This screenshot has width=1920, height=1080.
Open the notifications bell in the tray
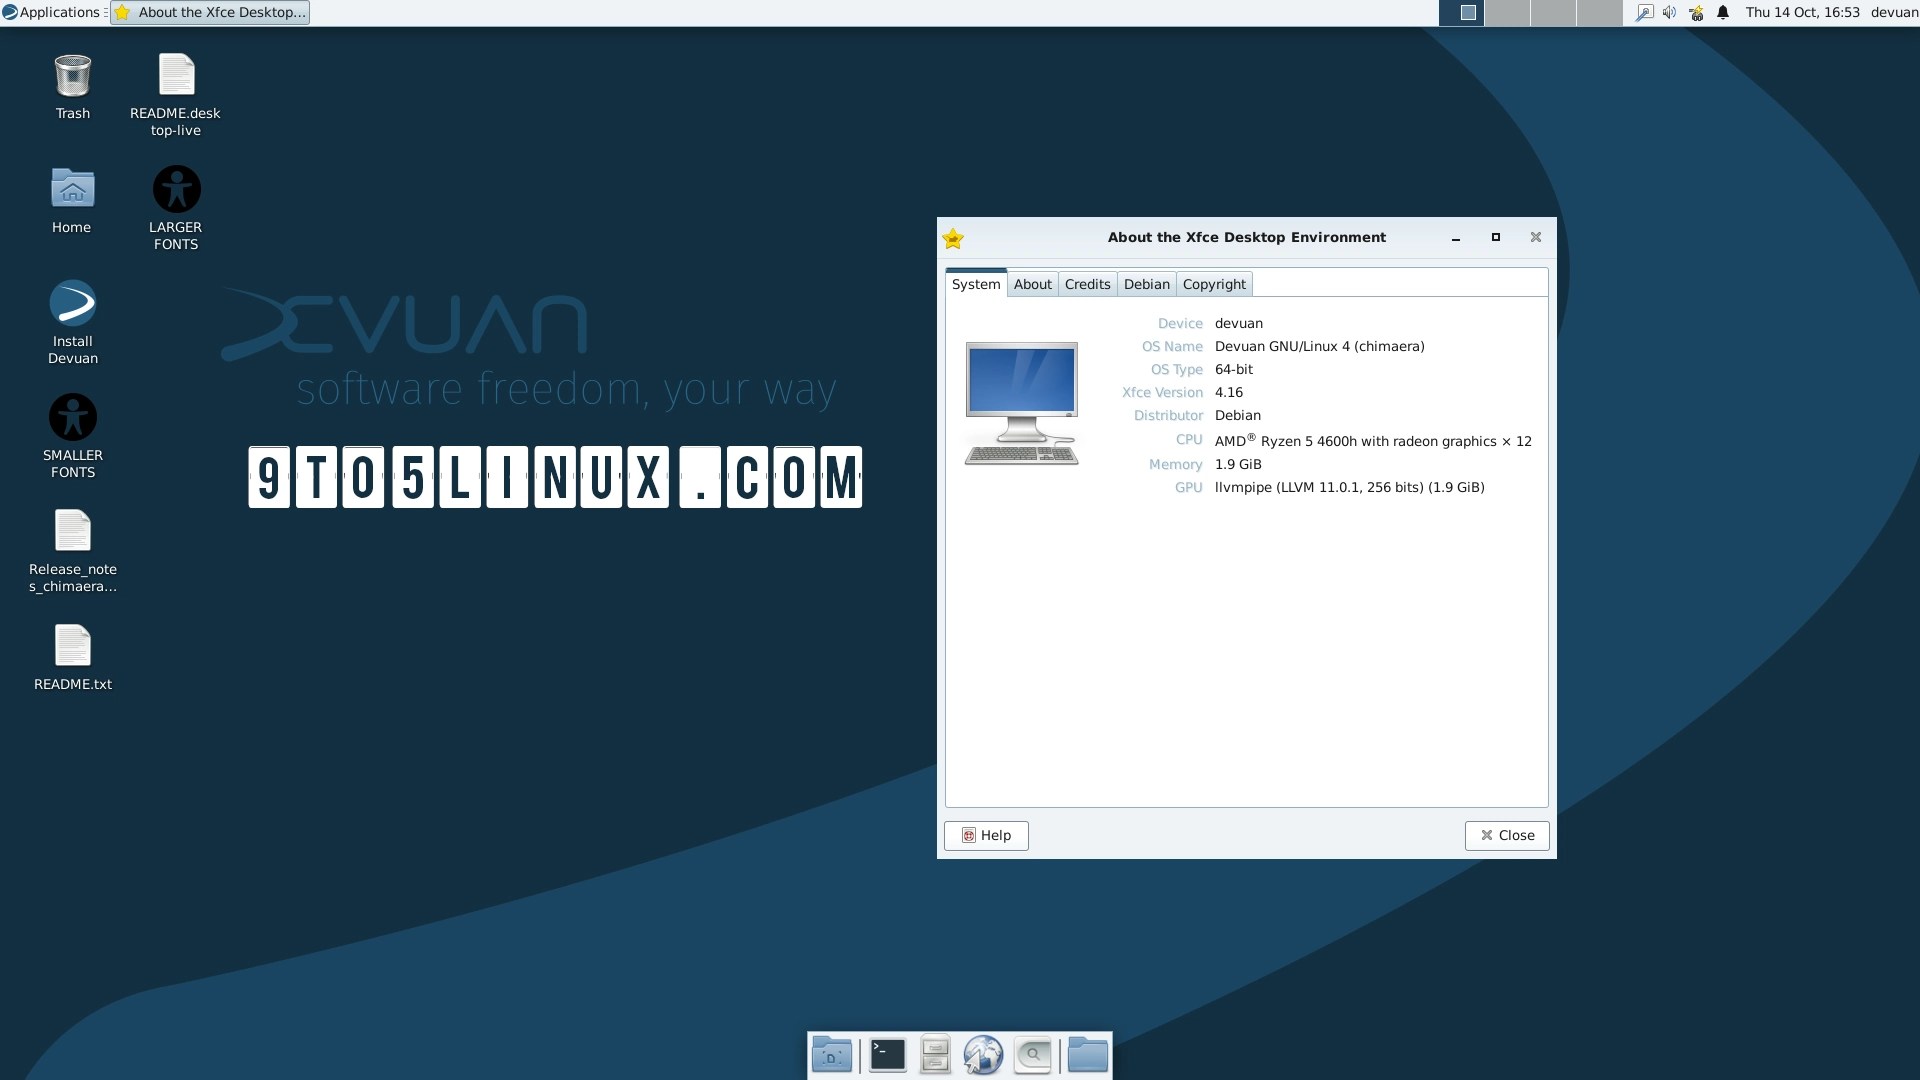pos(1723,12)
